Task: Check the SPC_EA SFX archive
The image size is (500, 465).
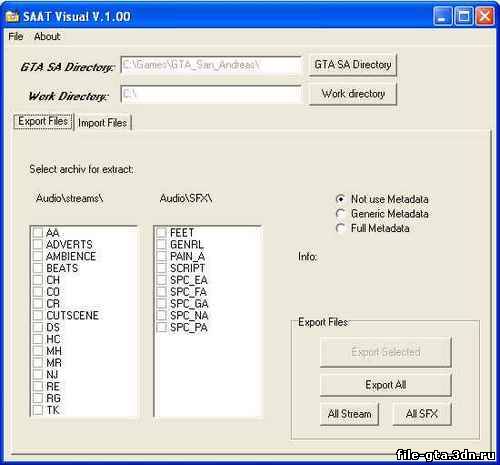Action: click(x=162, y=280)
